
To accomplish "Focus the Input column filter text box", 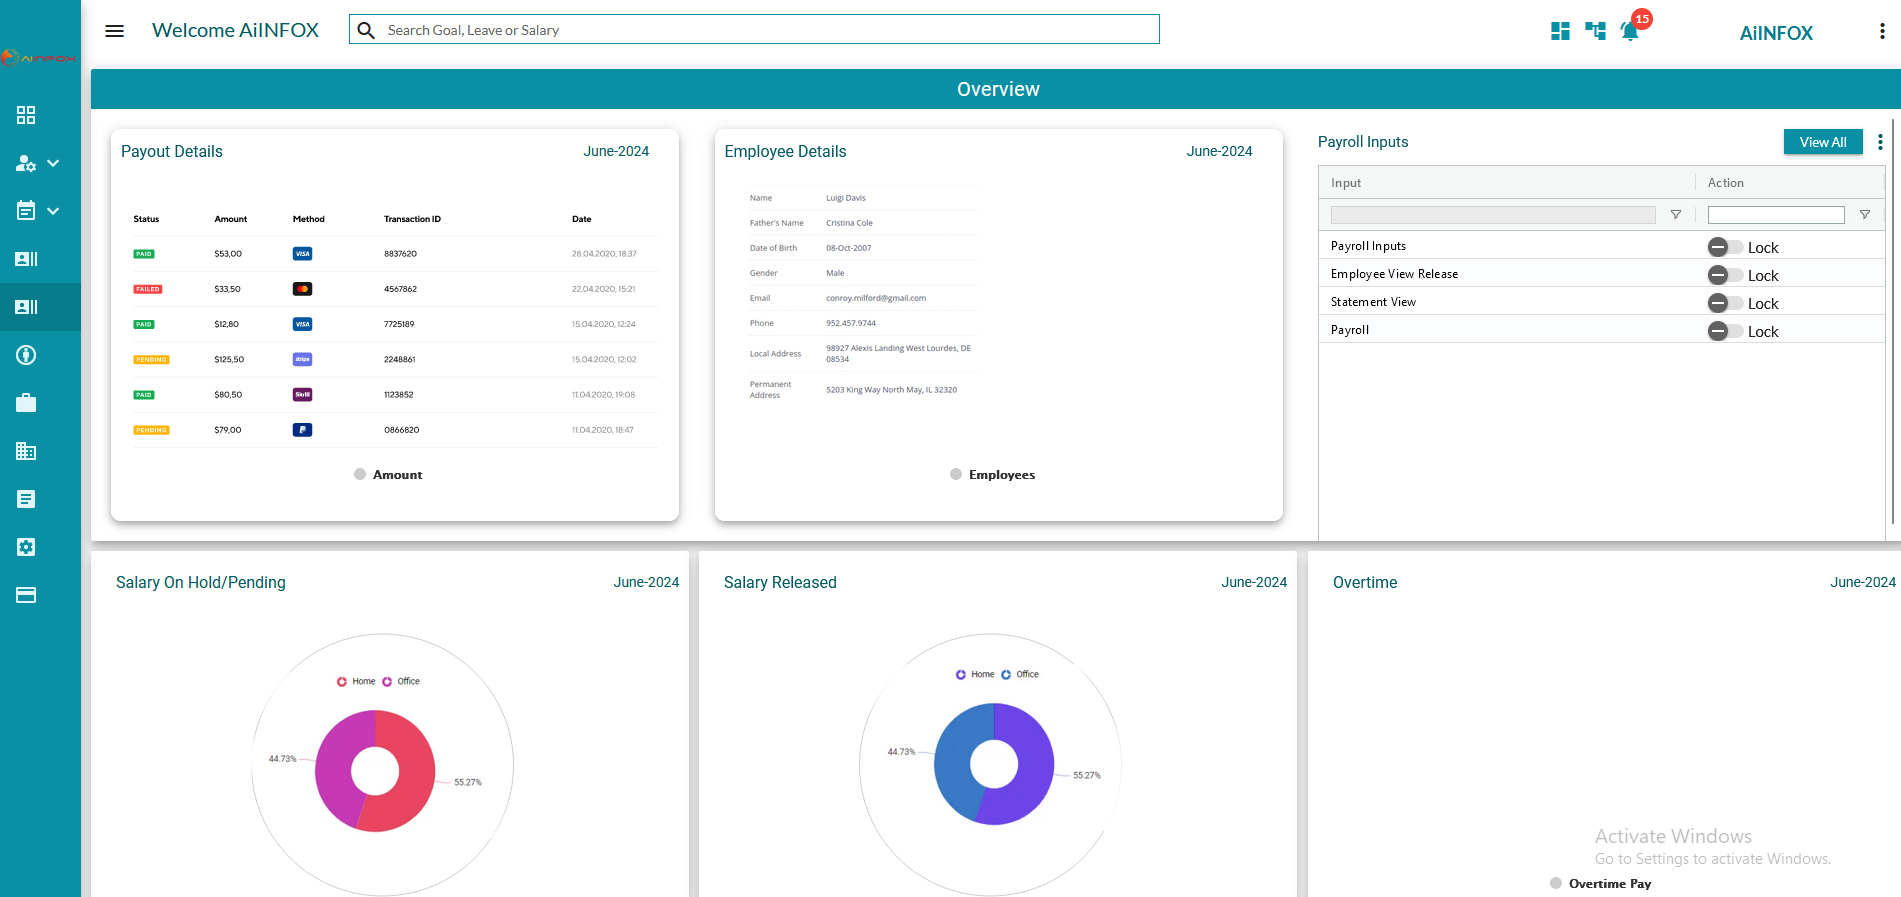I will [x=1493, y=215].
